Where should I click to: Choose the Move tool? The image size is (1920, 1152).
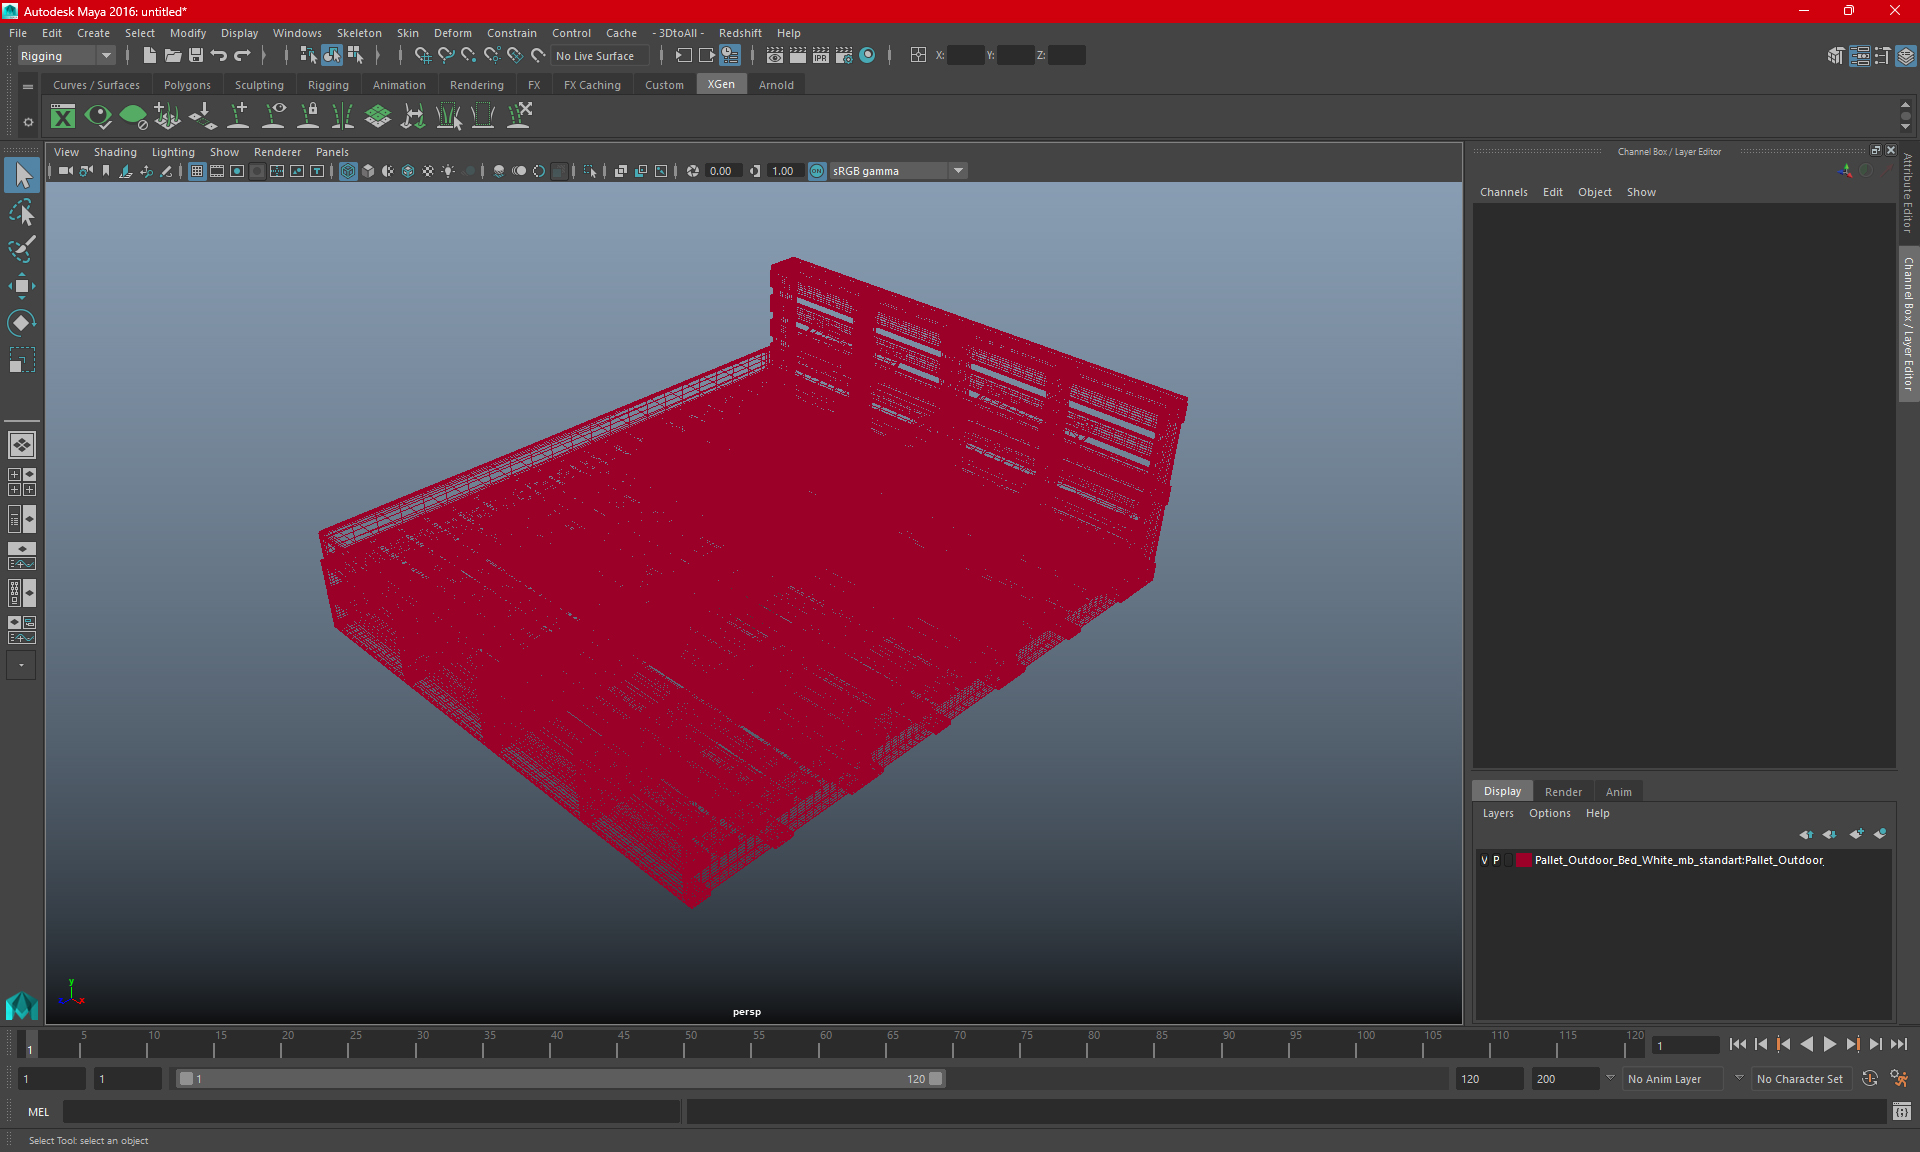[x=22, y=286]
